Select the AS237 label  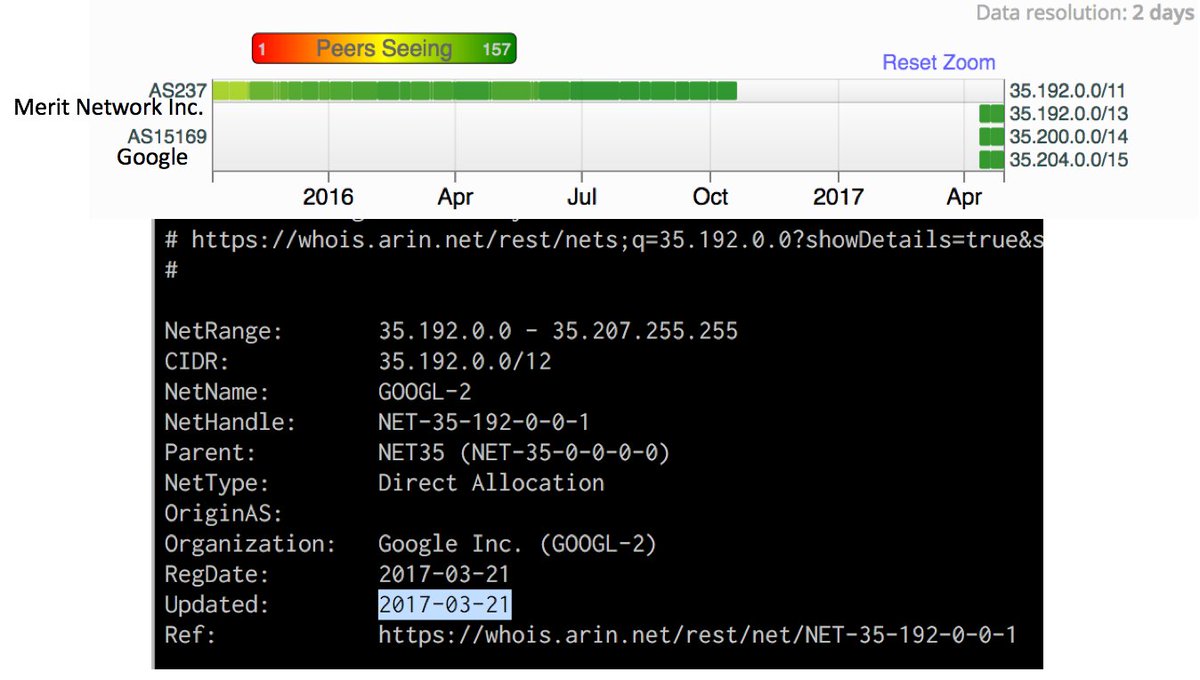[177, 90]
